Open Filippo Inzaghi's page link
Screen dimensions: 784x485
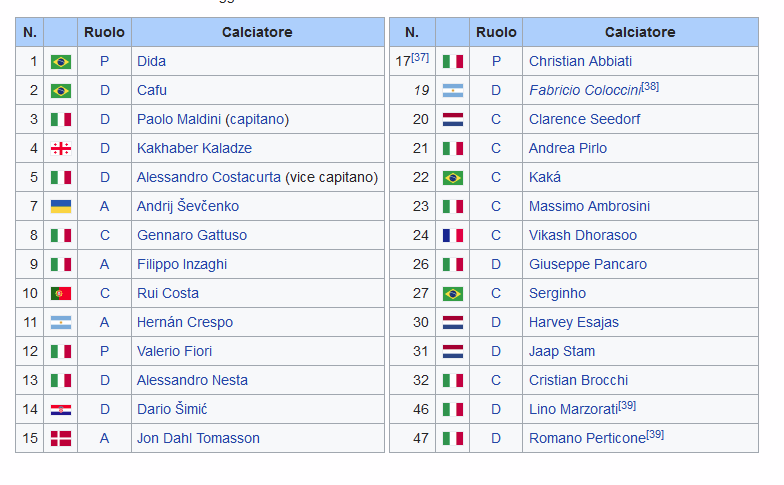click(182, 264)
